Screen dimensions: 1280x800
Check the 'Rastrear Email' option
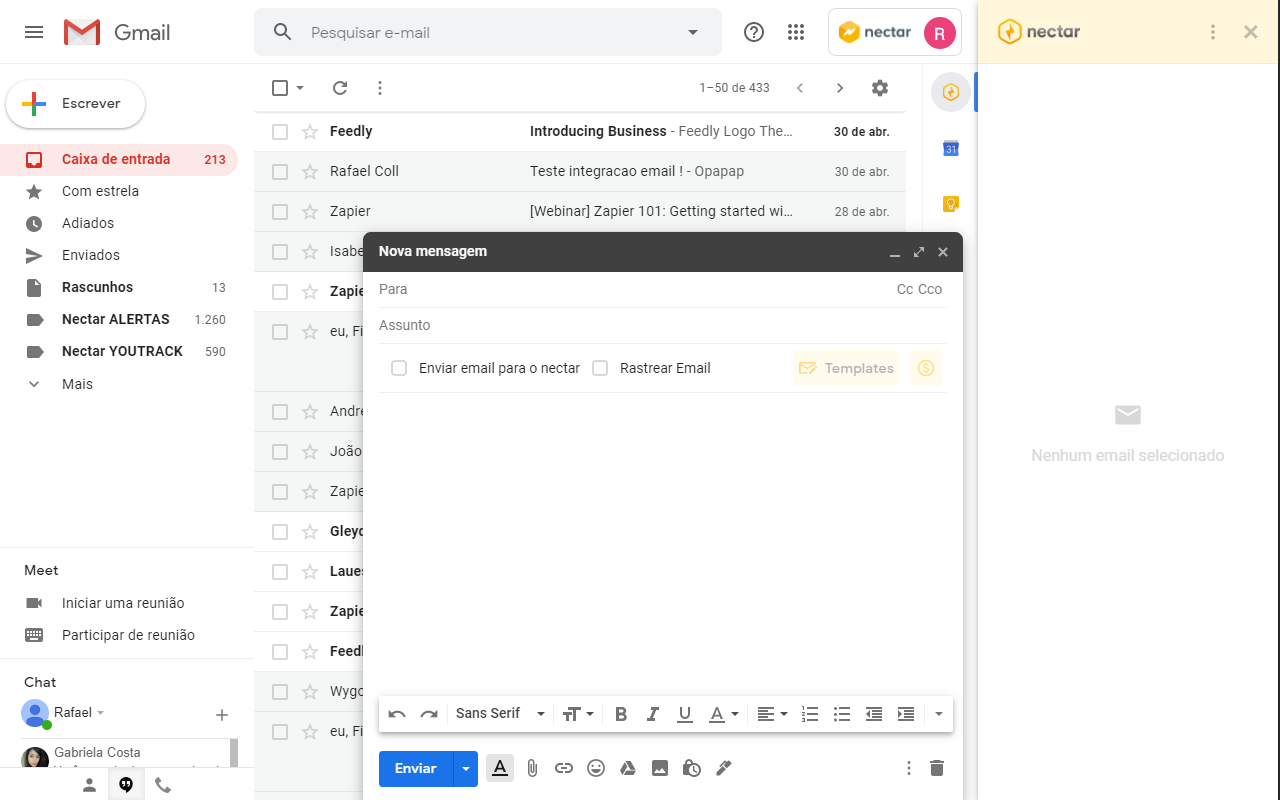(x=600, y=368)
